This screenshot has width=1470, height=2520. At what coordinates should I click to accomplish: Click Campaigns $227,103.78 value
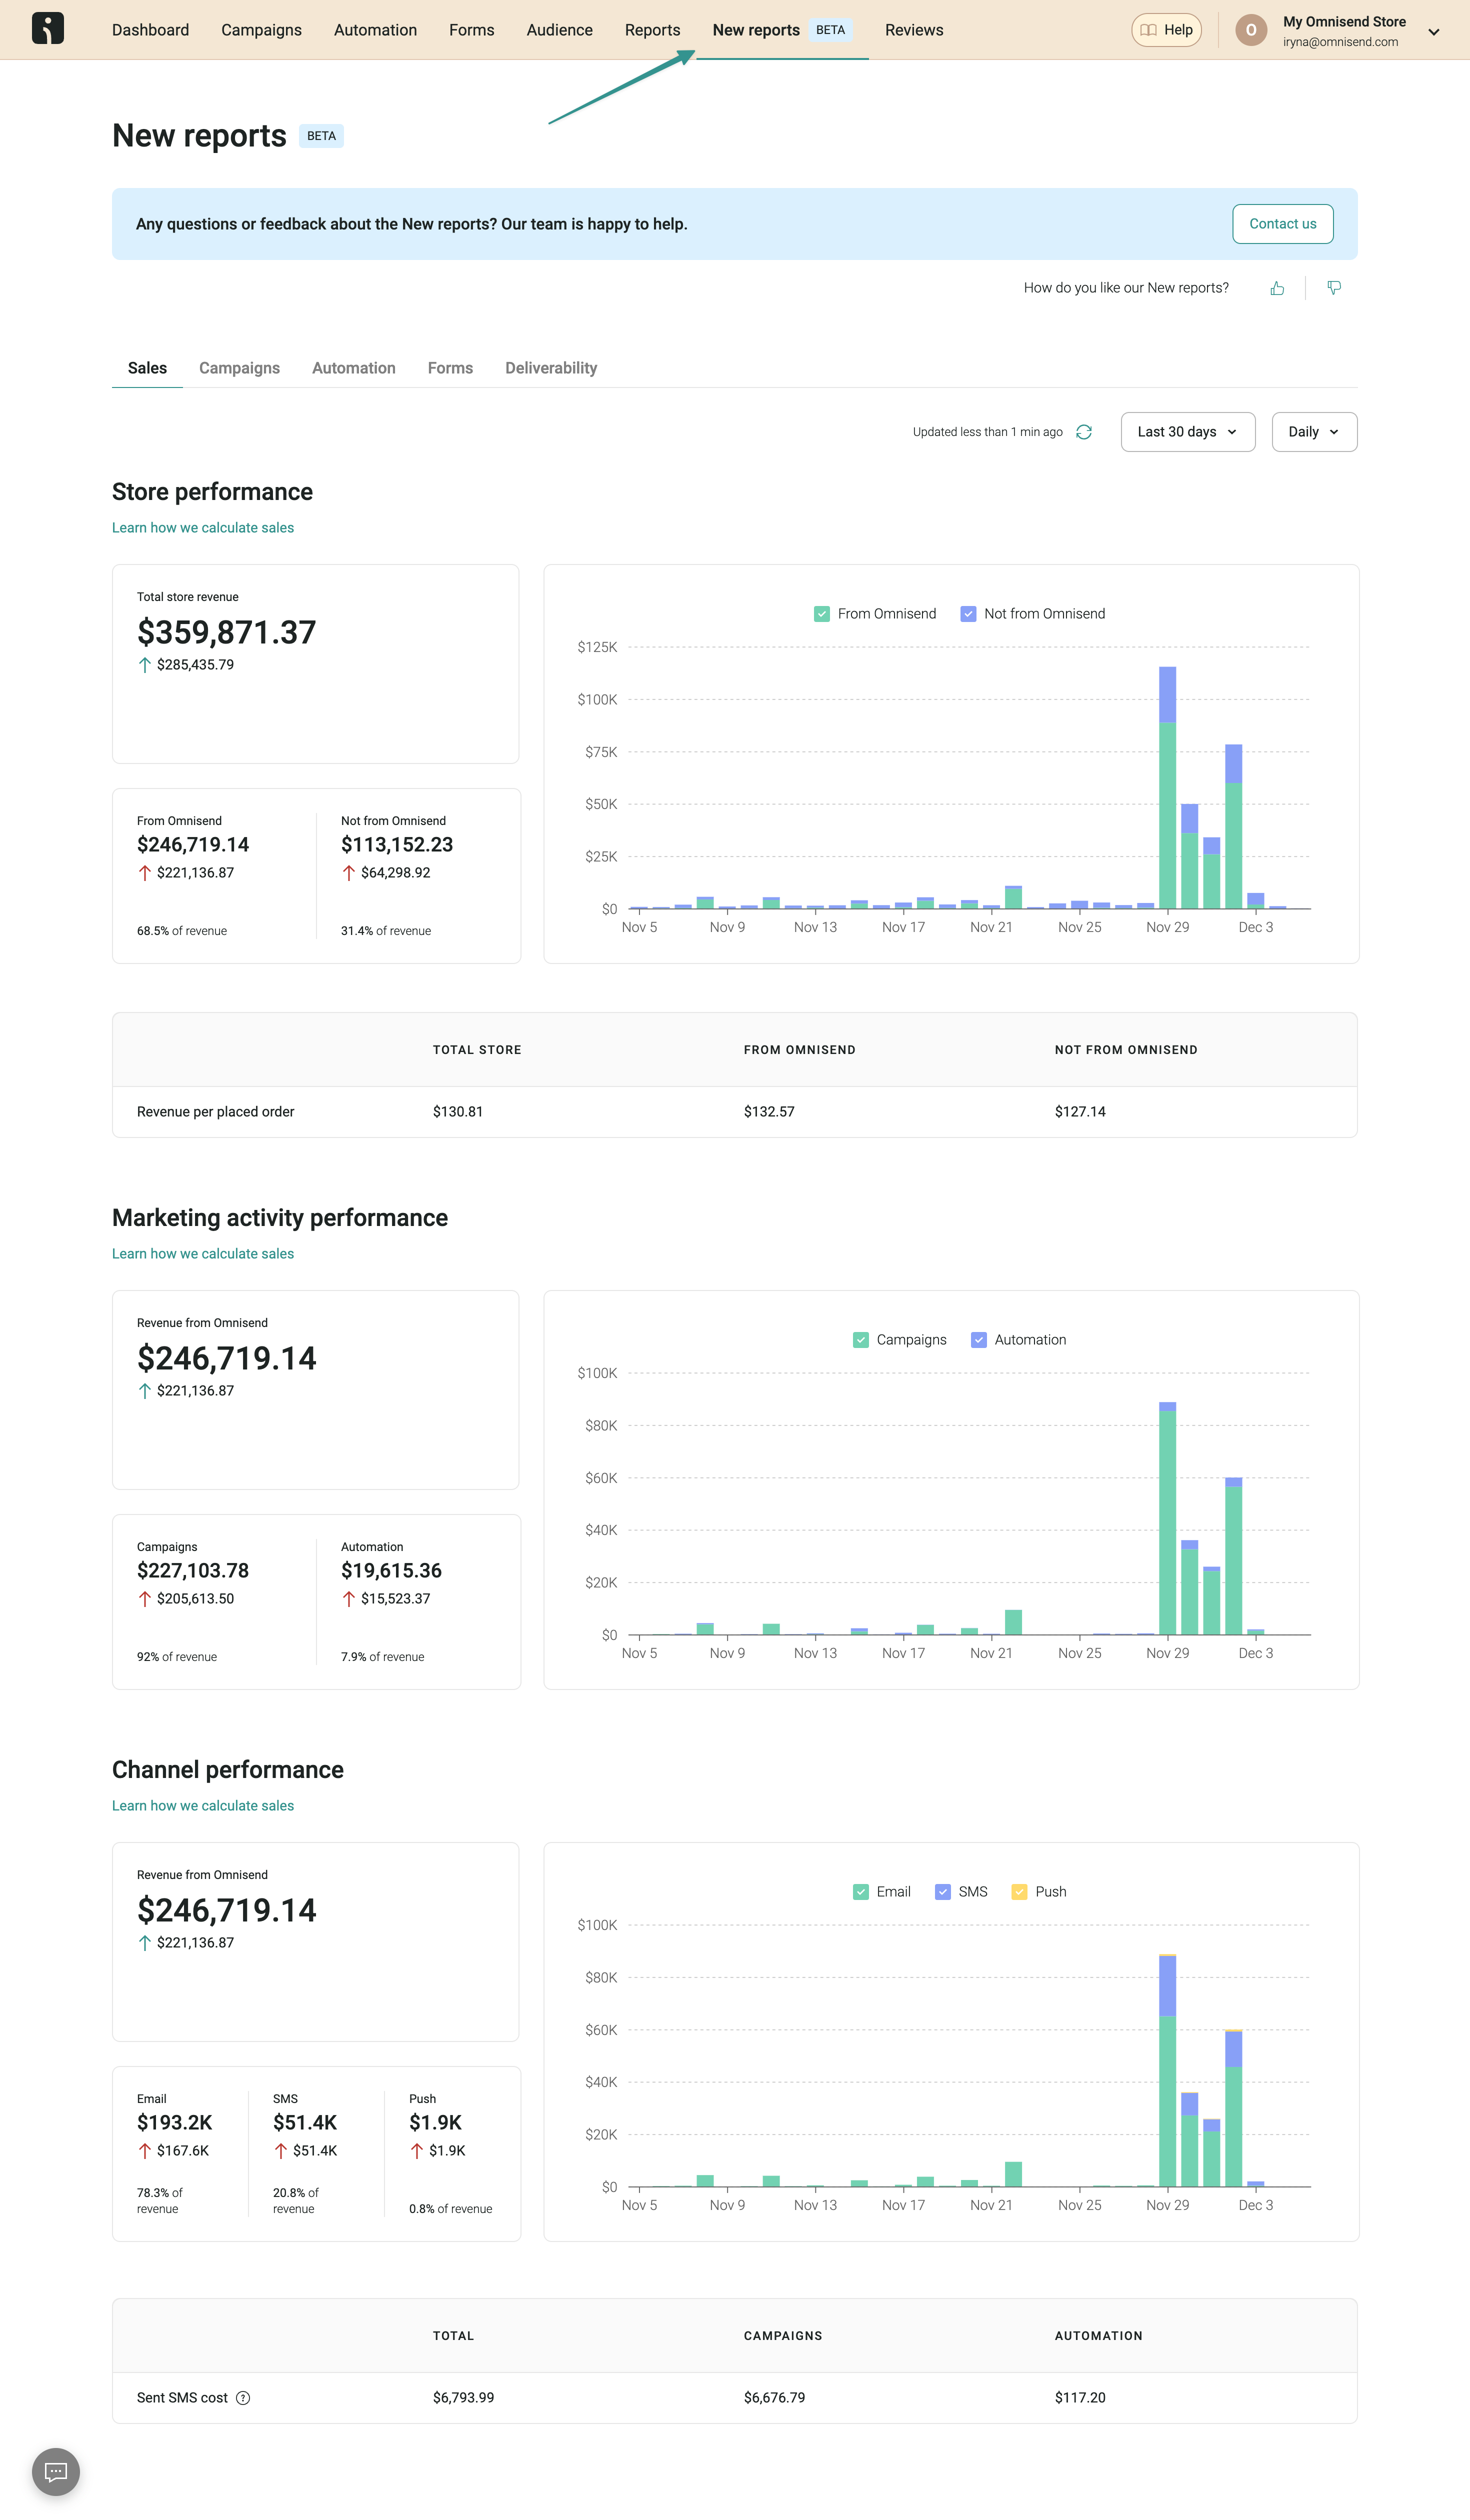pos(193,1571)
